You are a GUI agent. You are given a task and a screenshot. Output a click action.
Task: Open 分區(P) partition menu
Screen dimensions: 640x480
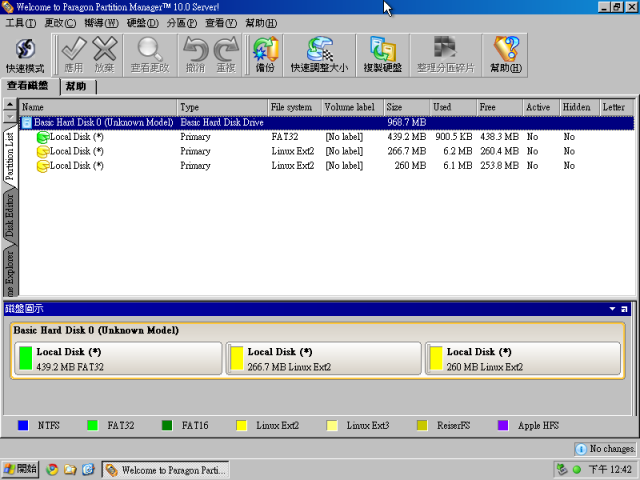pyautogui.click(x=182, y=23)
